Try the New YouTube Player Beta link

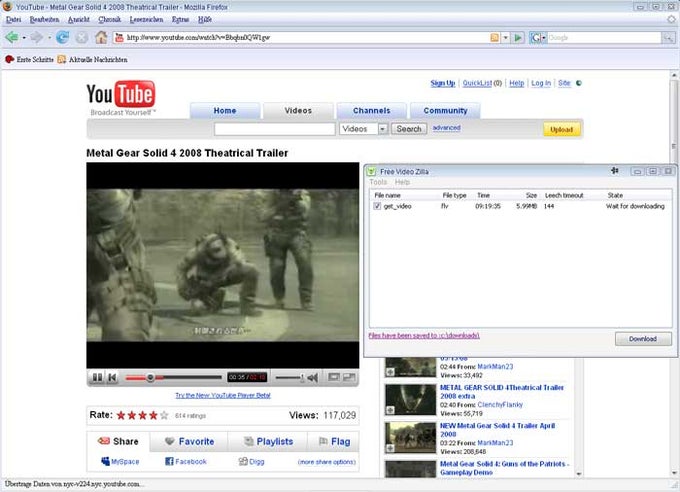pos(223,395)
